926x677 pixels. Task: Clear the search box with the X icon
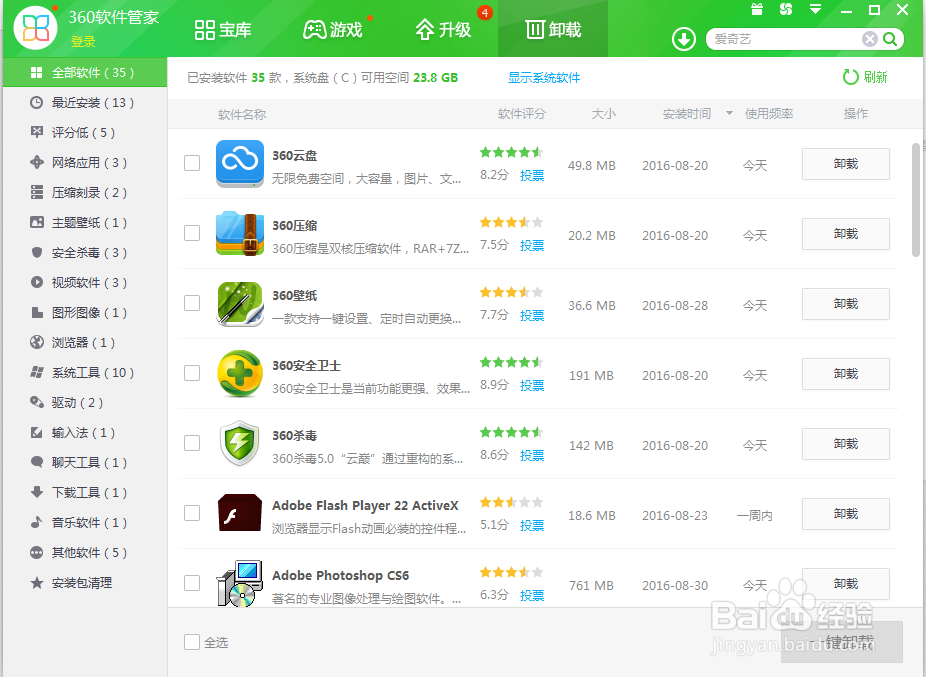pos(869,40)
